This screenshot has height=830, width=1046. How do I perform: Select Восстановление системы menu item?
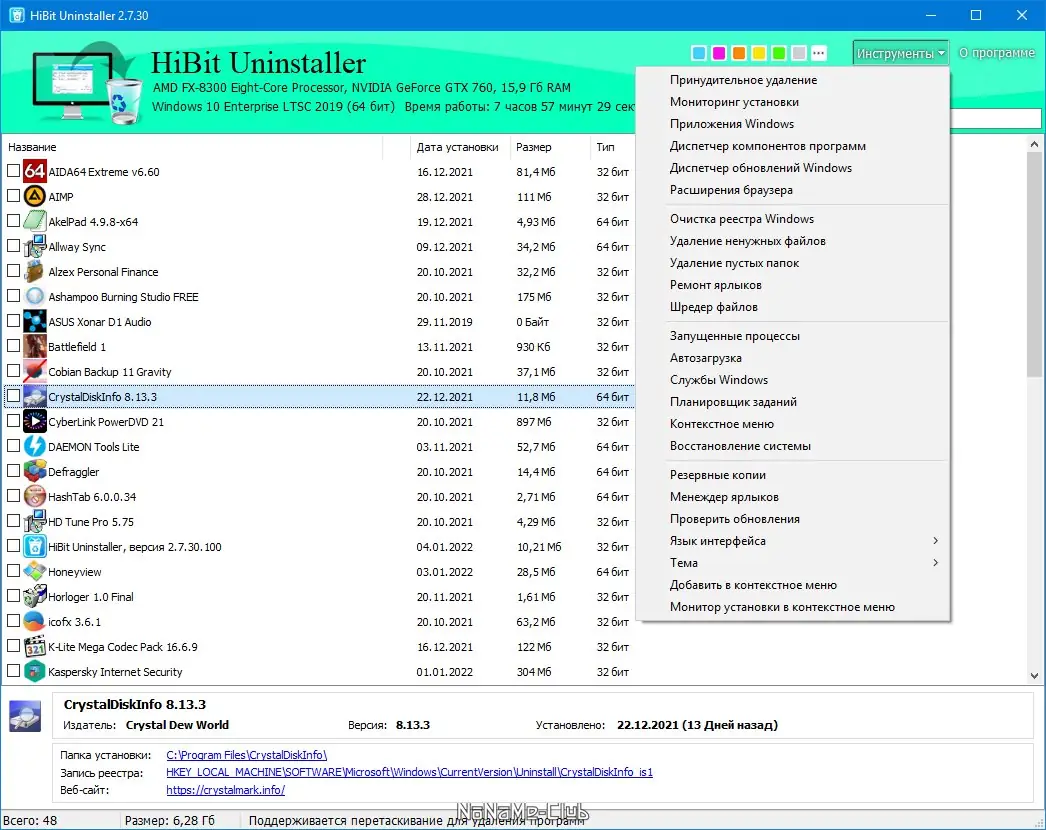tap(793, 446)
